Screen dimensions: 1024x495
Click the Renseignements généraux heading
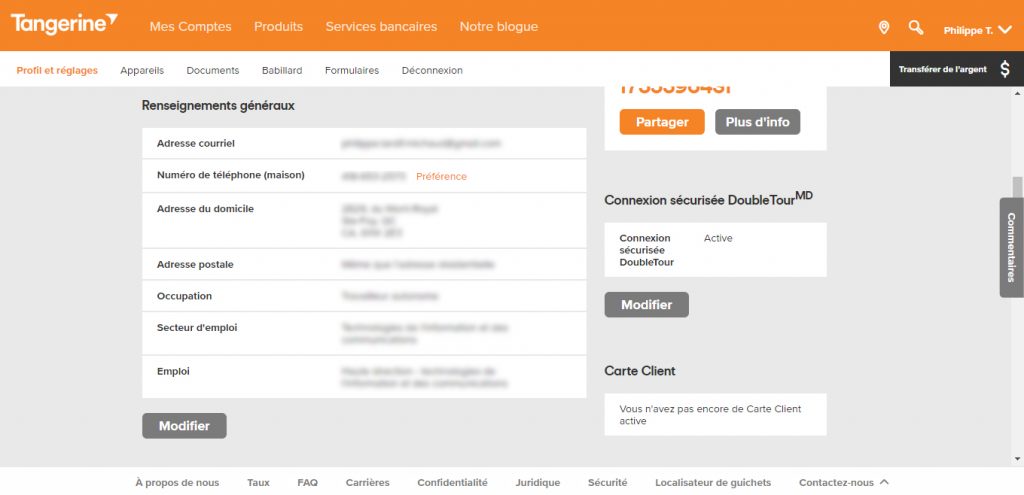[218, 105]
